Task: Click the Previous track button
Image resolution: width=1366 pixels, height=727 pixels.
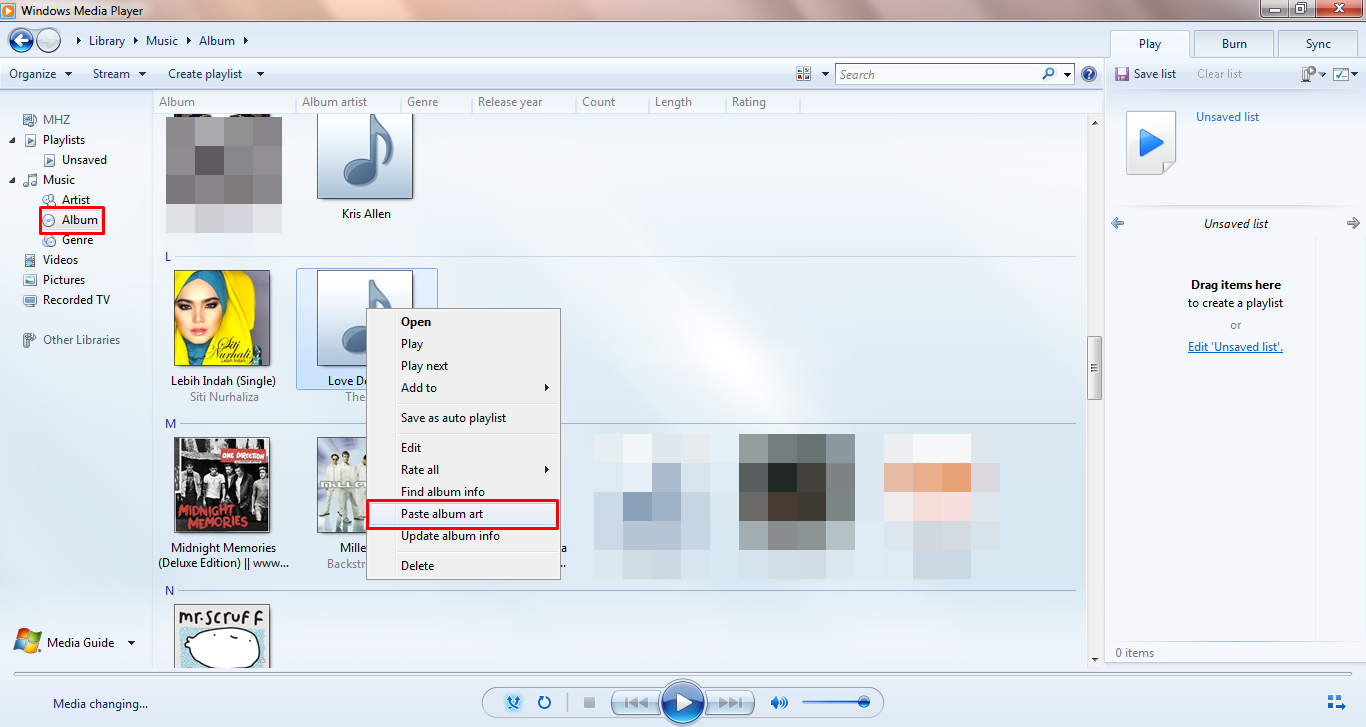Action: coord(636,703)
